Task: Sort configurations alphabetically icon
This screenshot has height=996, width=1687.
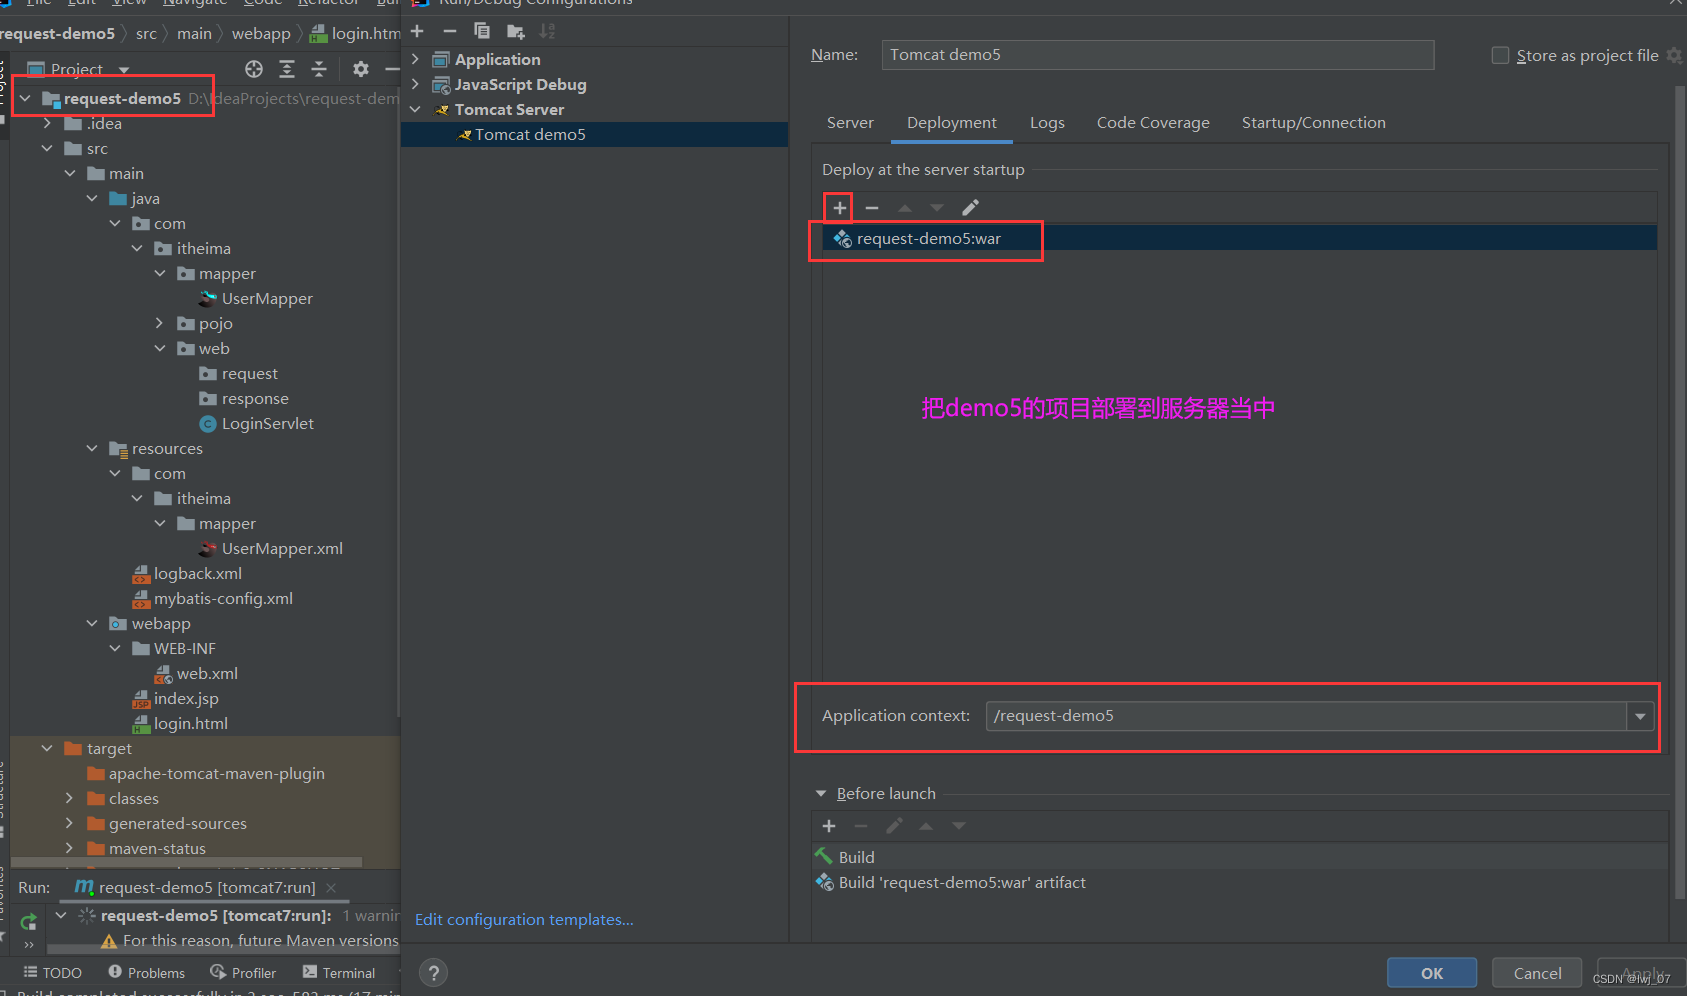Action: click(x=547, y=31)
